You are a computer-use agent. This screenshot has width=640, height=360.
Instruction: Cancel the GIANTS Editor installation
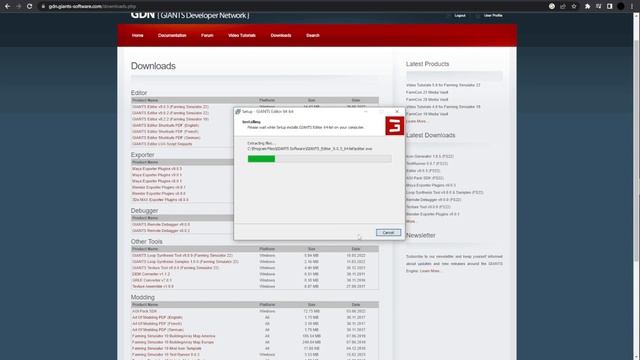(388, 233)
